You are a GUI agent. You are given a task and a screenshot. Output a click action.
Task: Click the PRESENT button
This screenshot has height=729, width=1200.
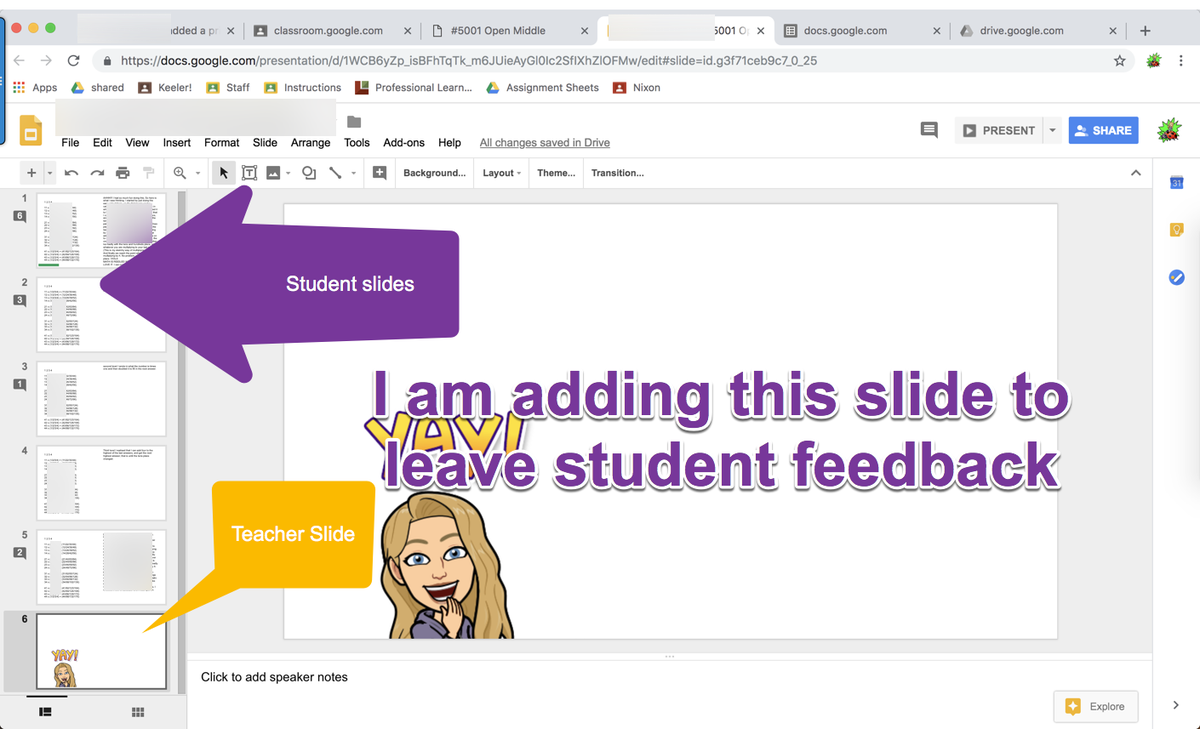coord(998,130)
